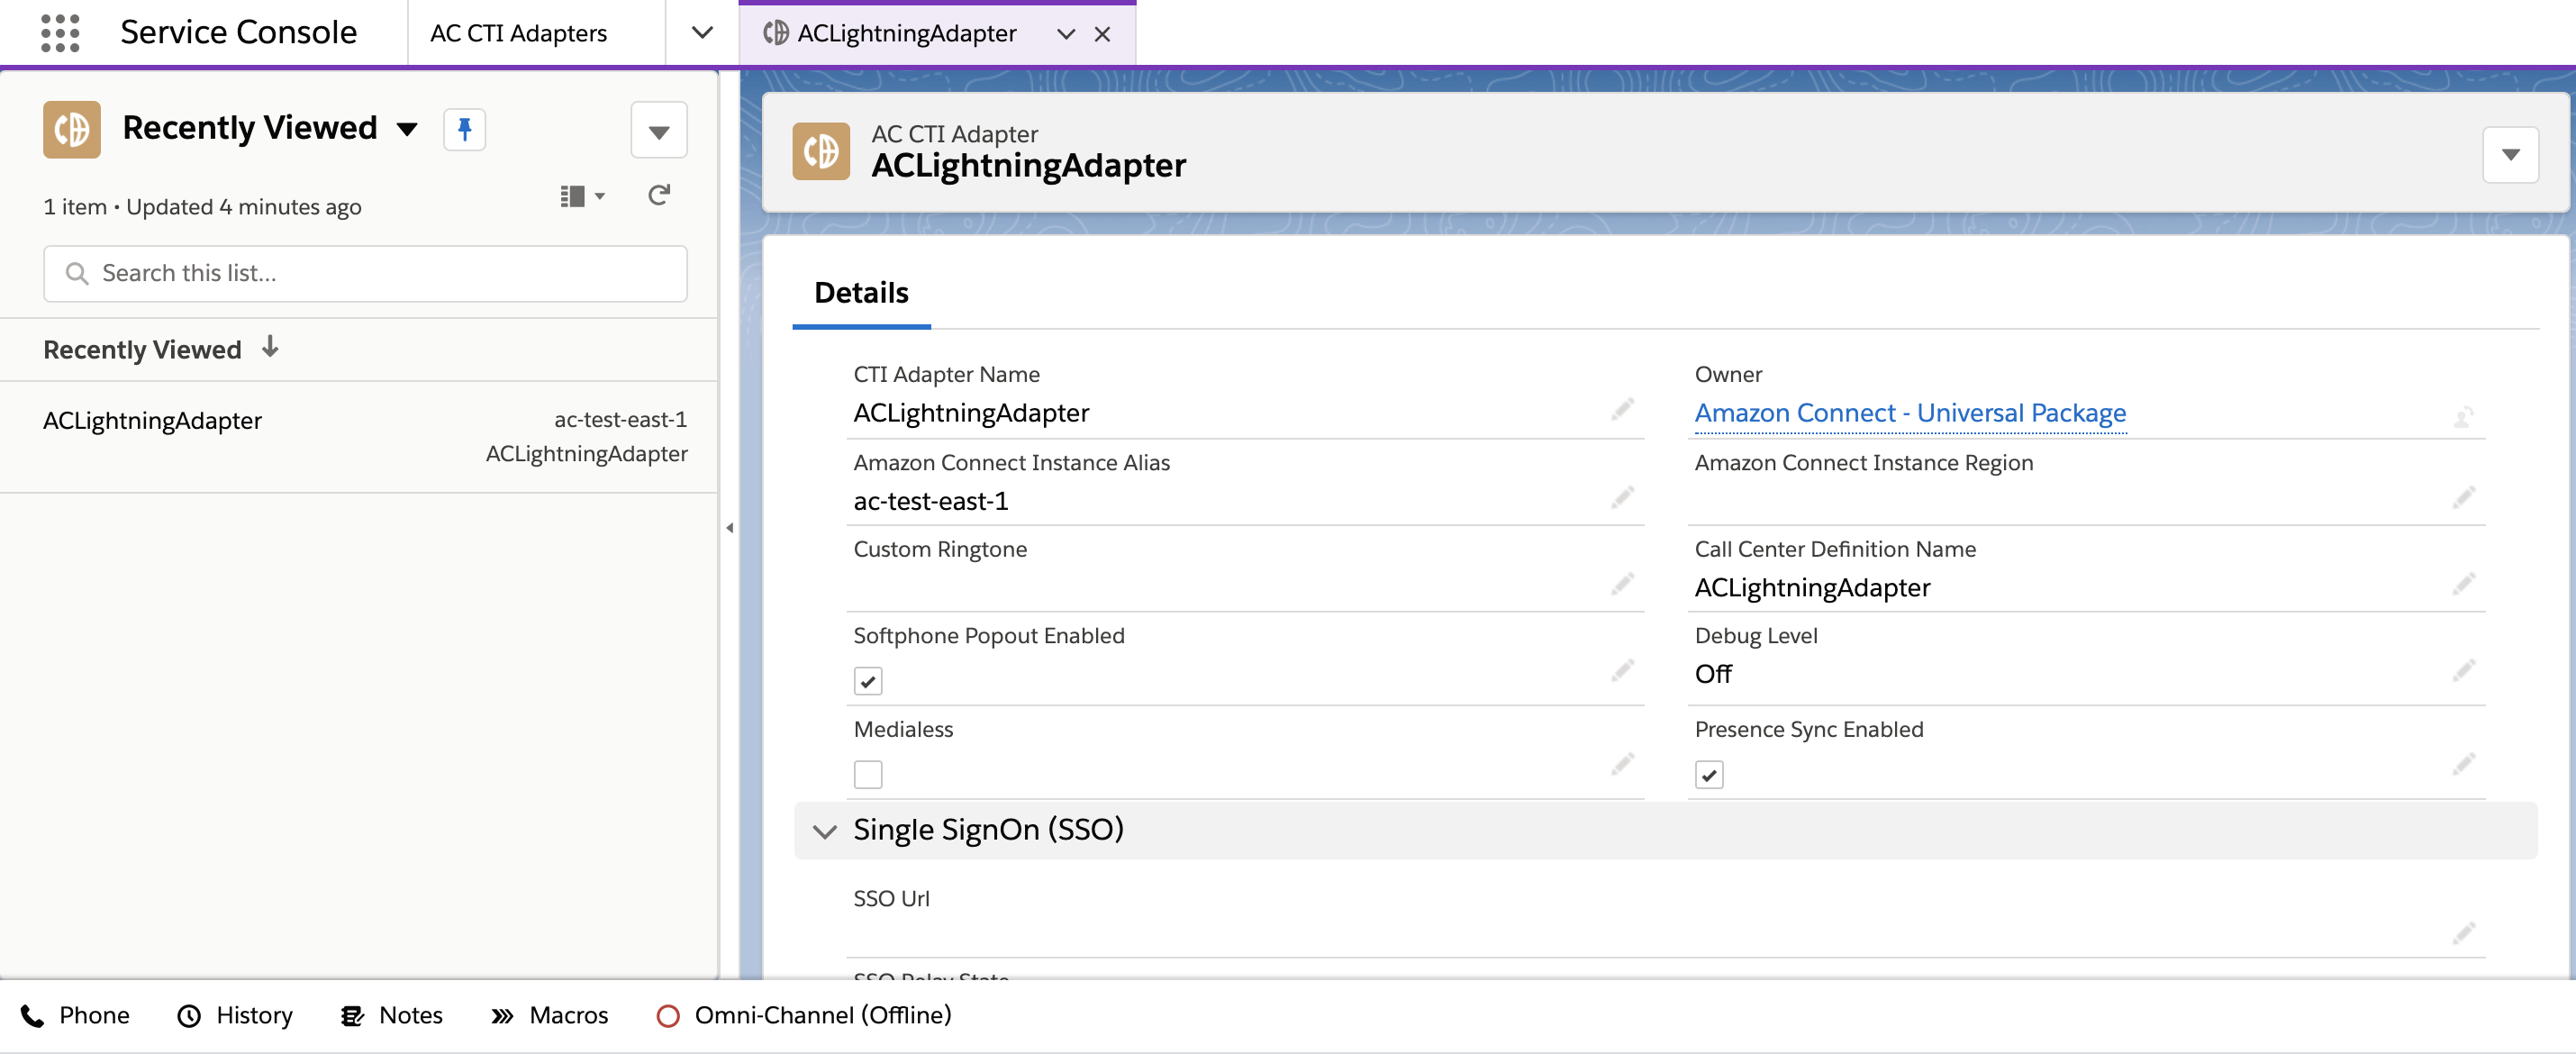Image resolution: width=2576 pixels, height=1054 pixels.
Task: Open list view controls dropdown button
Action: tap(659, 130)
